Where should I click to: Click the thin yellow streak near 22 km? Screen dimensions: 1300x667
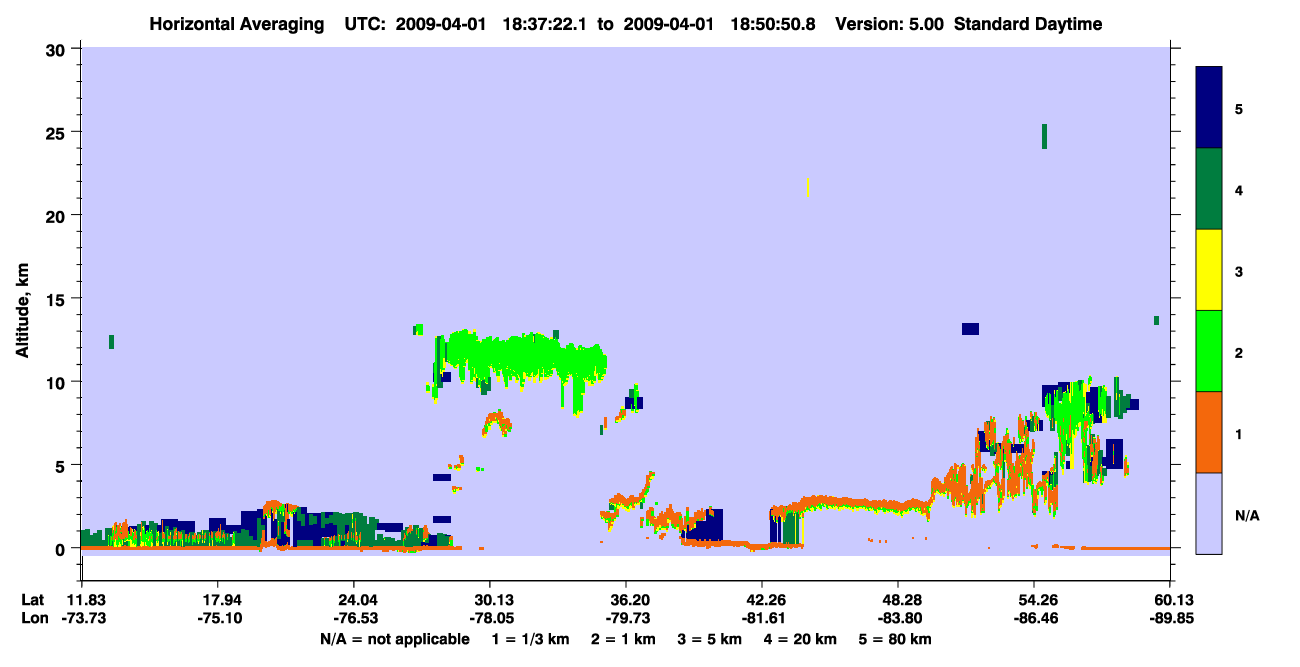pyautogui.click(x=808, y=187)
